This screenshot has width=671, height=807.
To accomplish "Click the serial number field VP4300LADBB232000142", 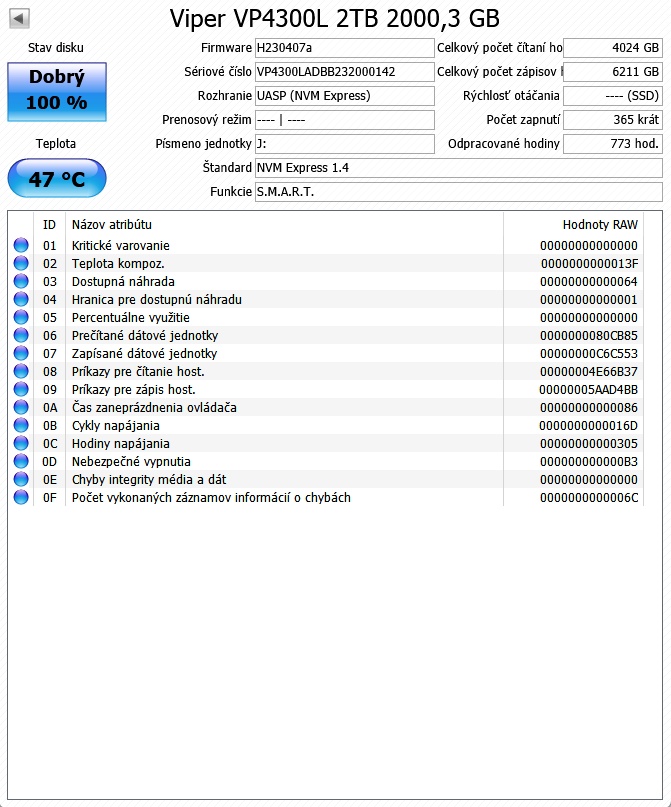I will pos(345,72).
